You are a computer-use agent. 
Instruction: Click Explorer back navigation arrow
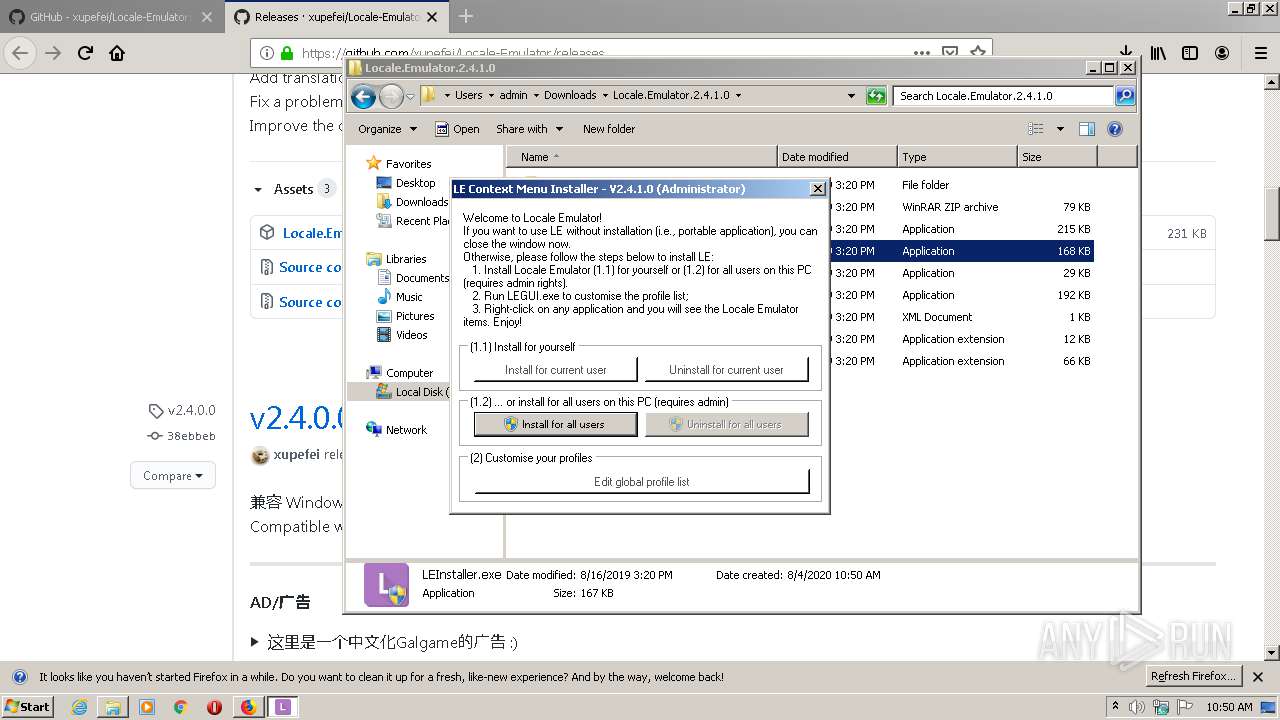click(363, 96)
